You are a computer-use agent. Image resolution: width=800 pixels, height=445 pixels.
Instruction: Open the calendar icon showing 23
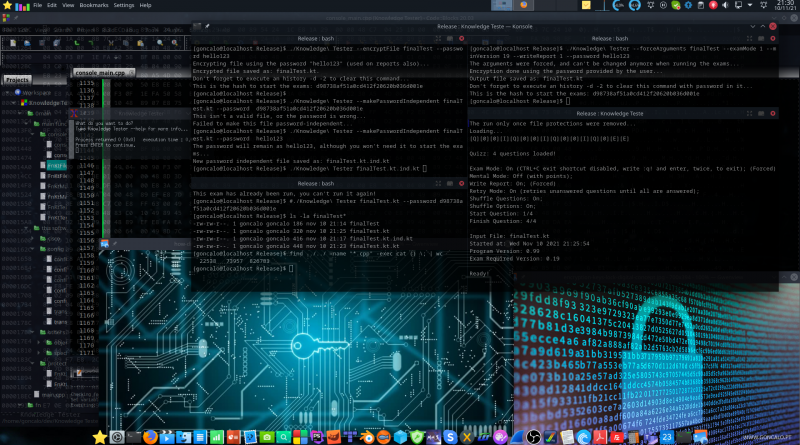[x=667, y=437]
